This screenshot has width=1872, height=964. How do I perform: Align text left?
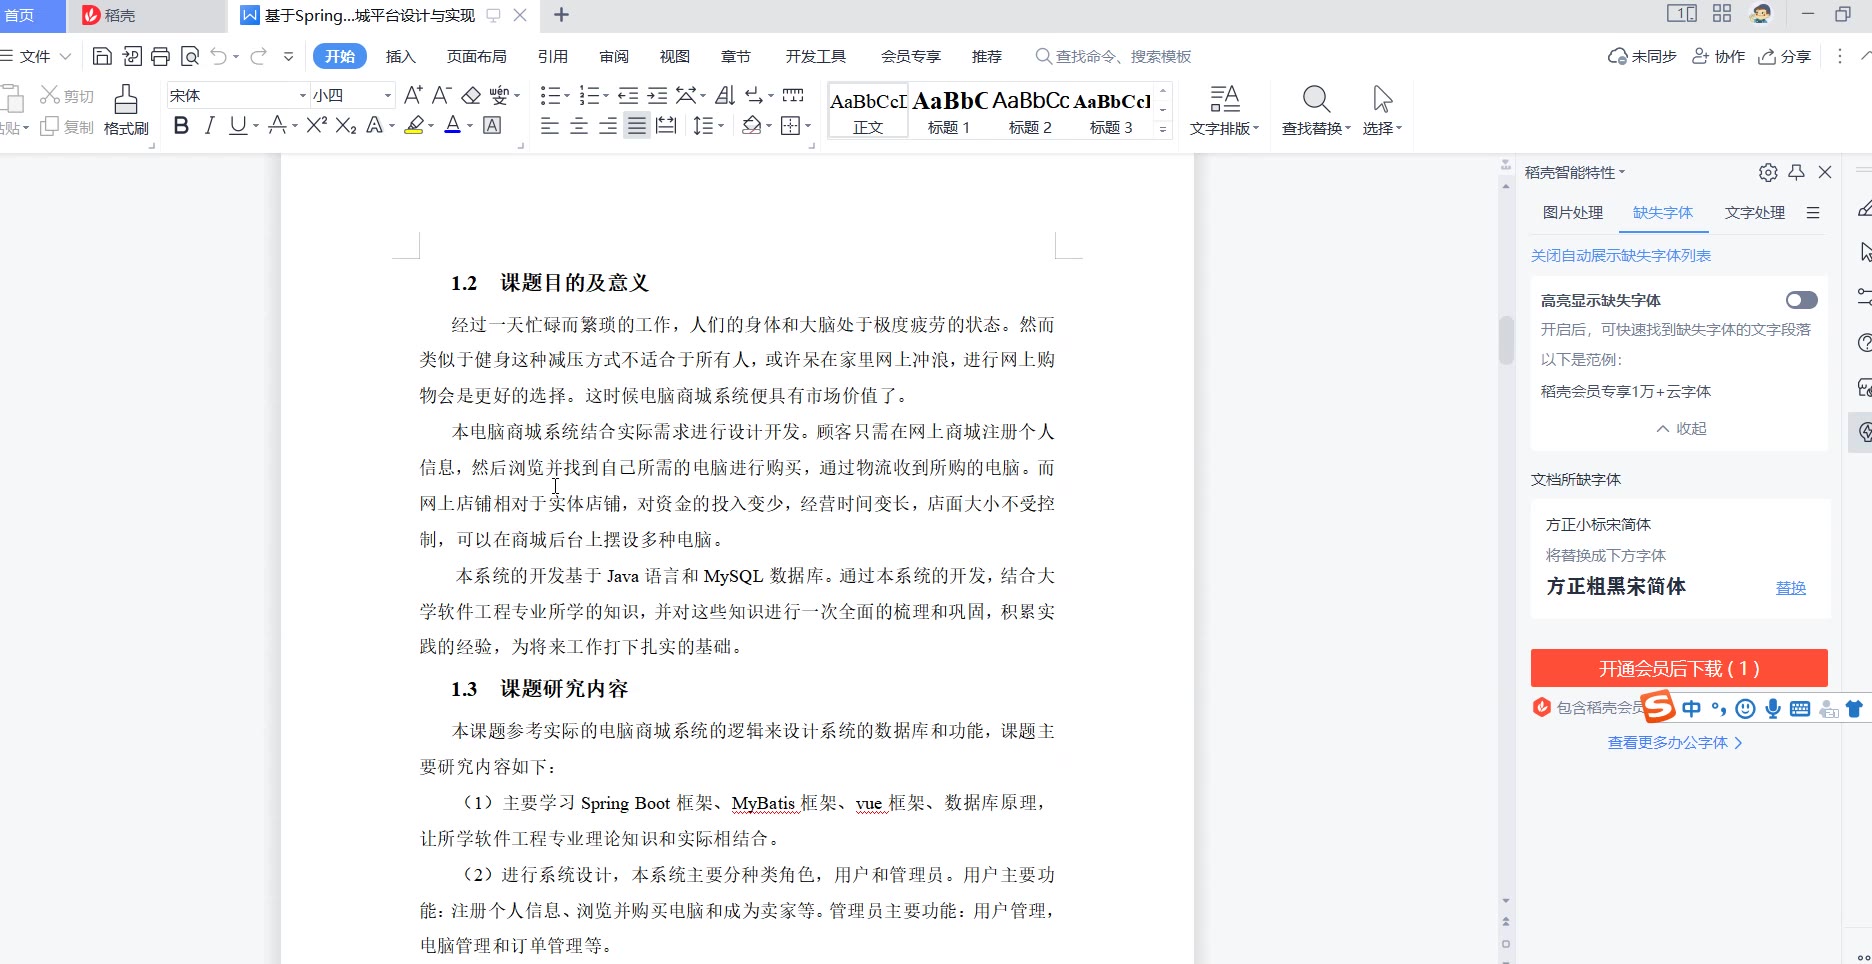pyautogui.click(x=549, y=125)
